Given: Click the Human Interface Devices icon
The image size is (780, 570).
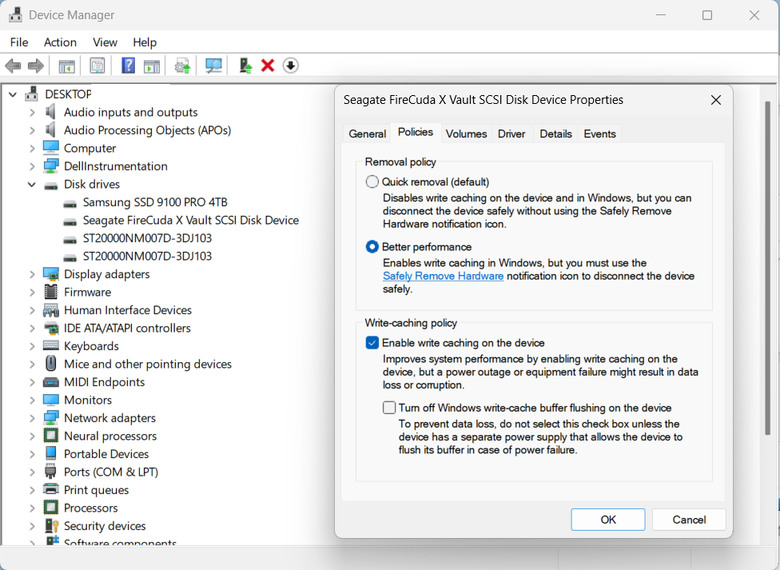Looking at the screenshot, I should click(x=51, y=310).
